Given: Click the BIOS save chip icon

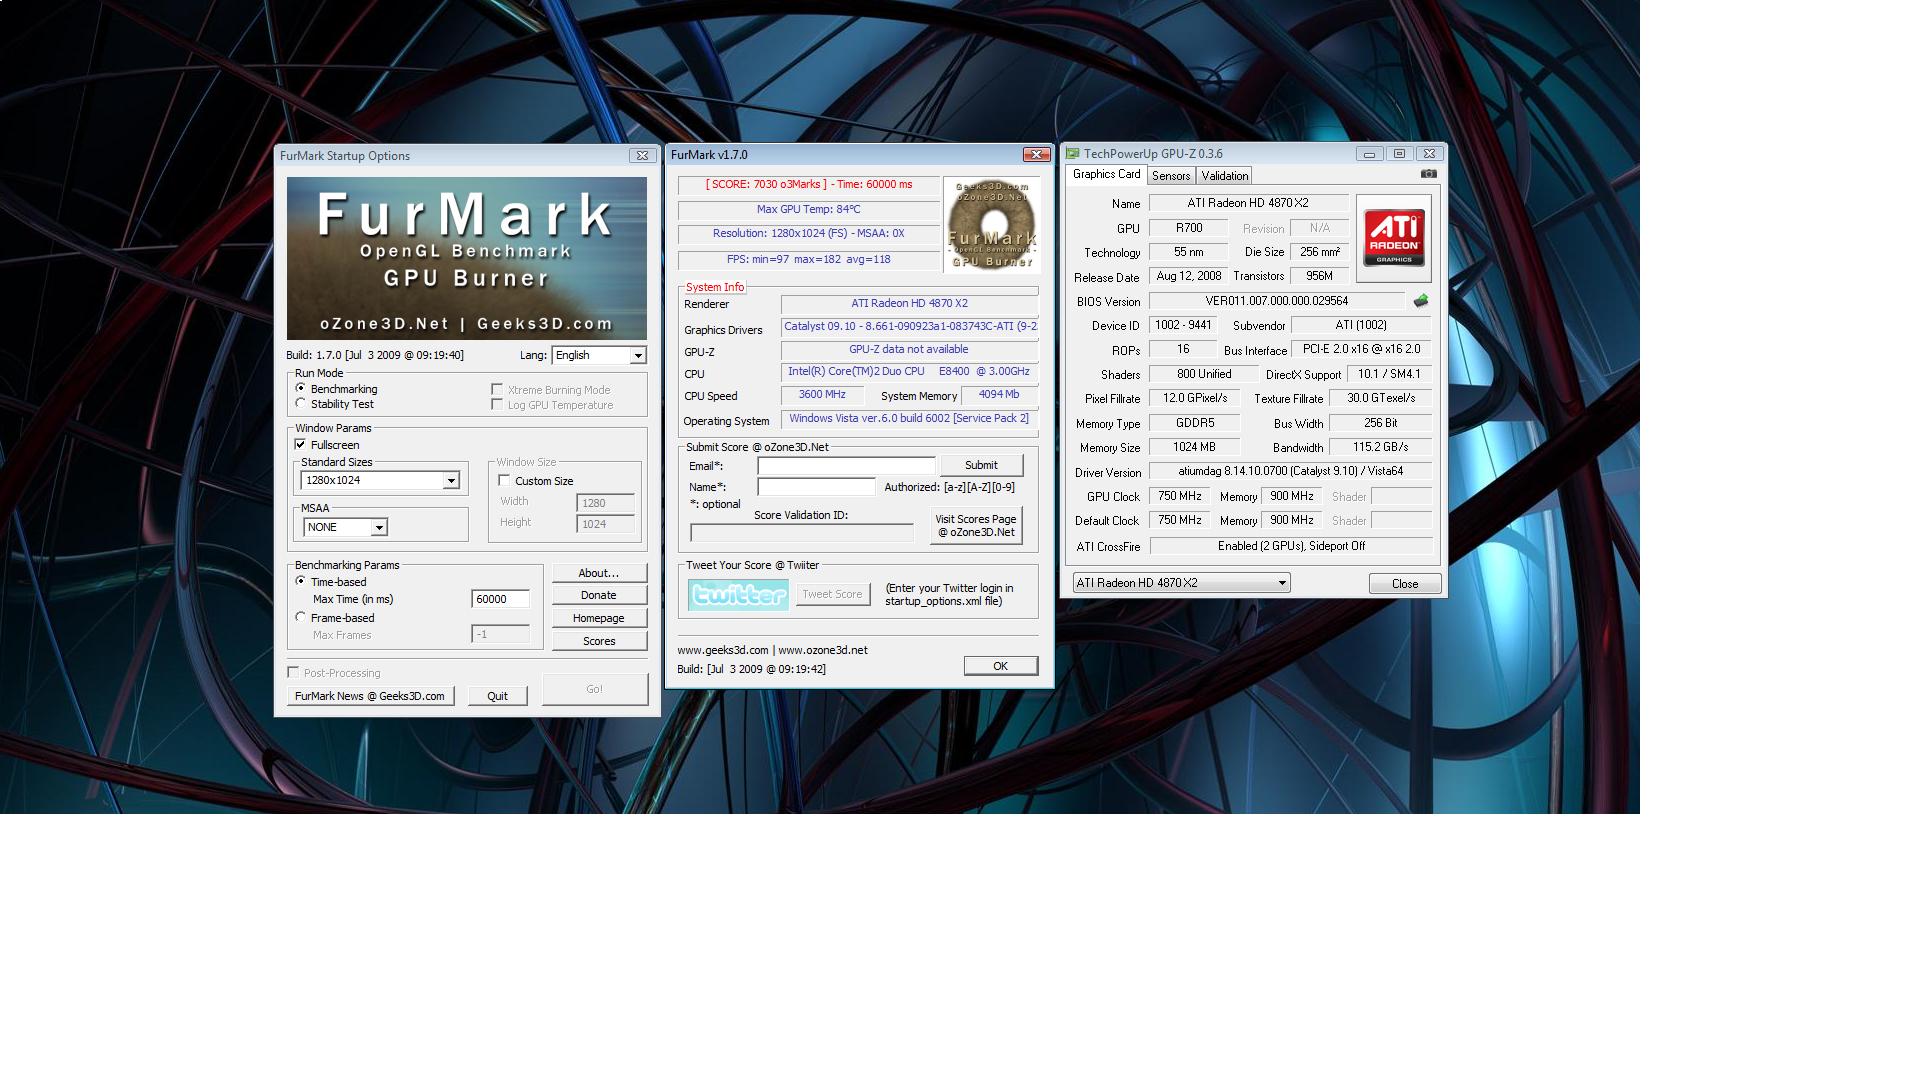Looking at the screenshot, I should click(1420, 301).
